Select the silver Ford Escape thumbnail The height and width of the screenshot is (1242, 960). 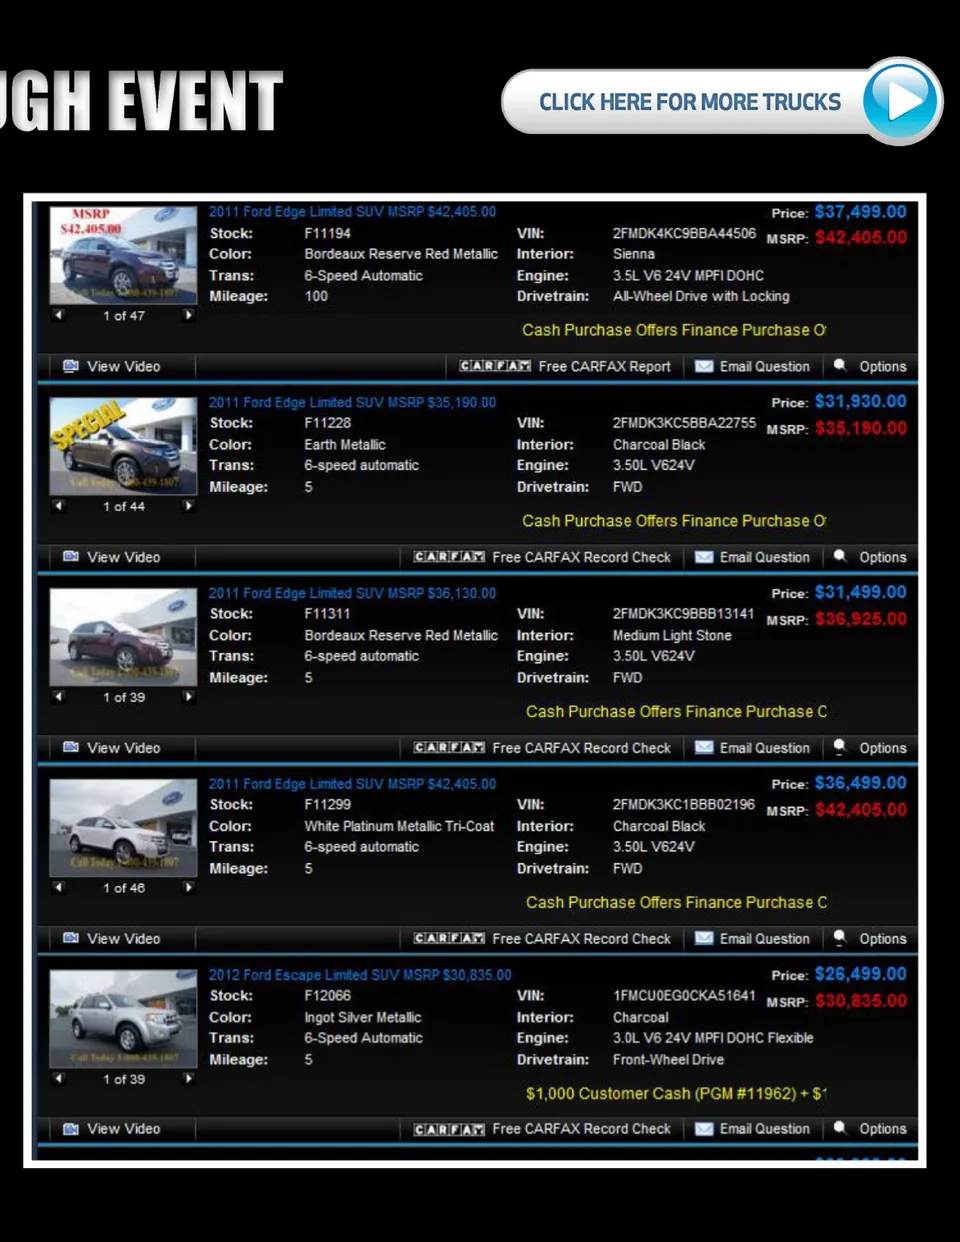tap(123, 1018)
